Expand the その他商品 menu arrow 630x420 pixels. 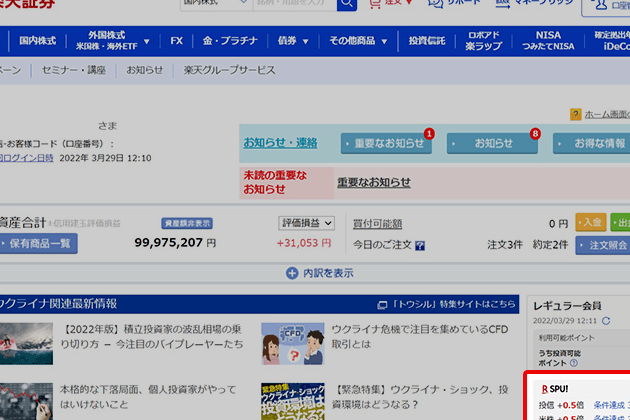[x=384, y=41]
